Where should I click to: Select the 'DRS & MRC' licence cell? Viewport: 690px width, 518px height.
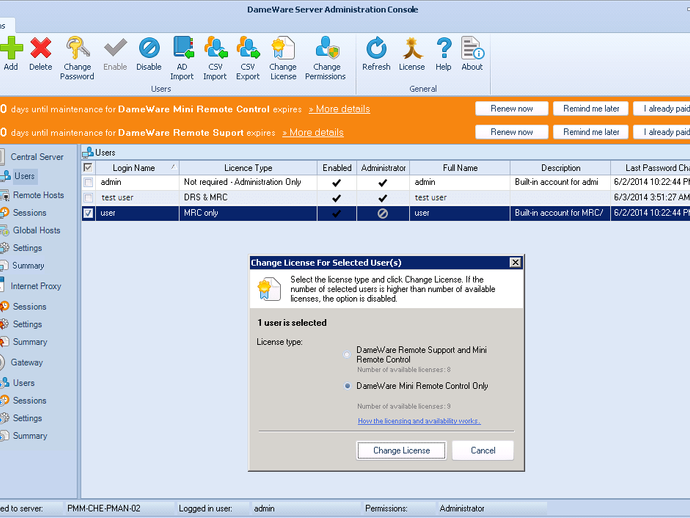point(248,198)
